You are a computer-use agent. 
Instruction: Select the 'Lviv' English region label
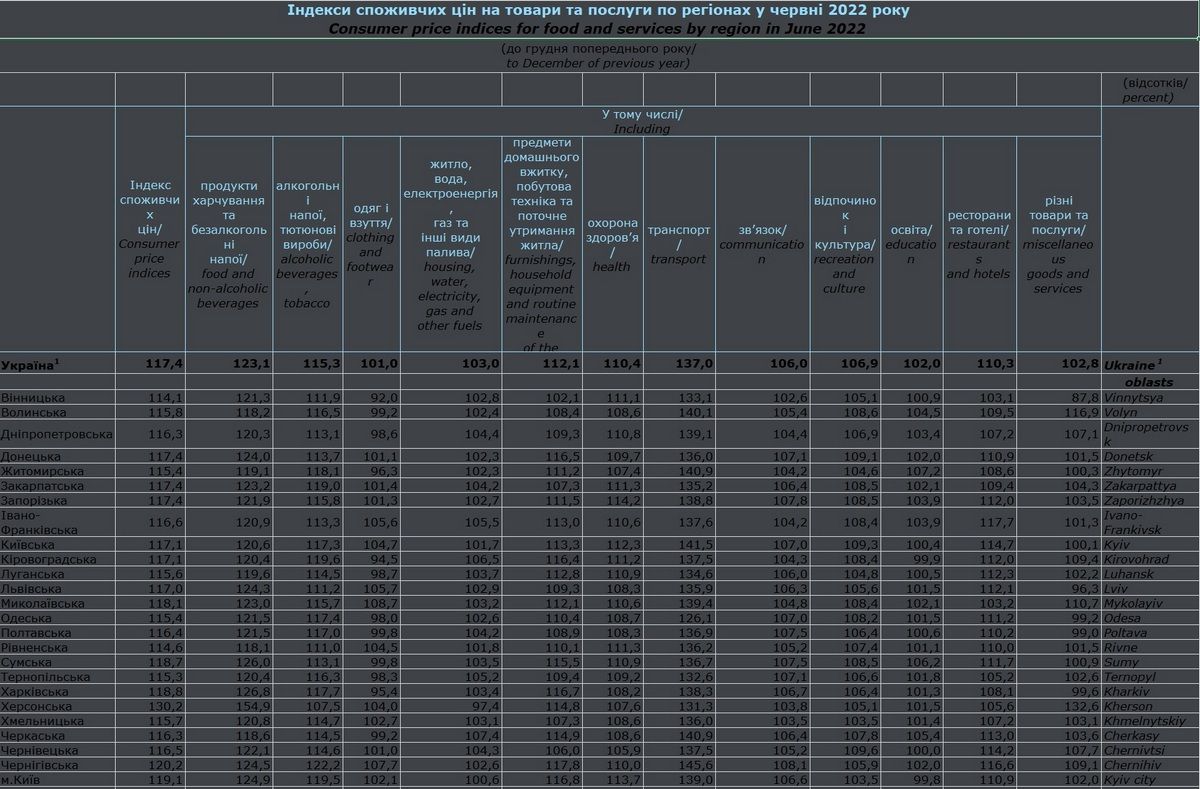tap(1118, 590)
